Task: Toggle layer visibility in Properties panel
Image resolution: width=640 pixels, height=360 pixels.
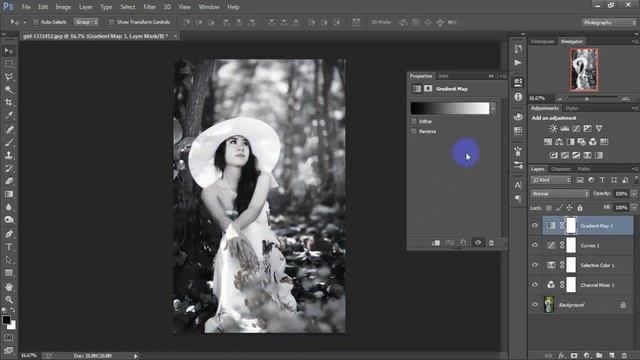Action: coord(478,243)
